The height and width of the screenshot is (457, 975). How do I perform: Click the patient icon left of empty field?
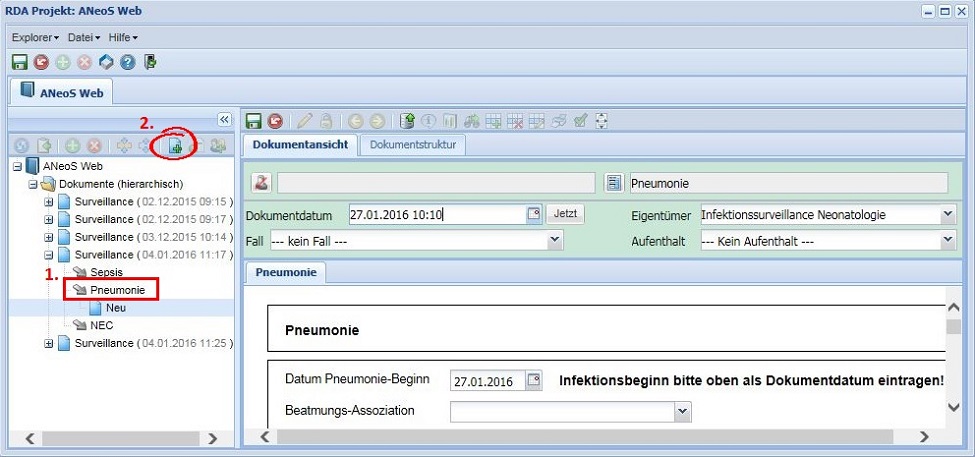[x=260, y=183]
